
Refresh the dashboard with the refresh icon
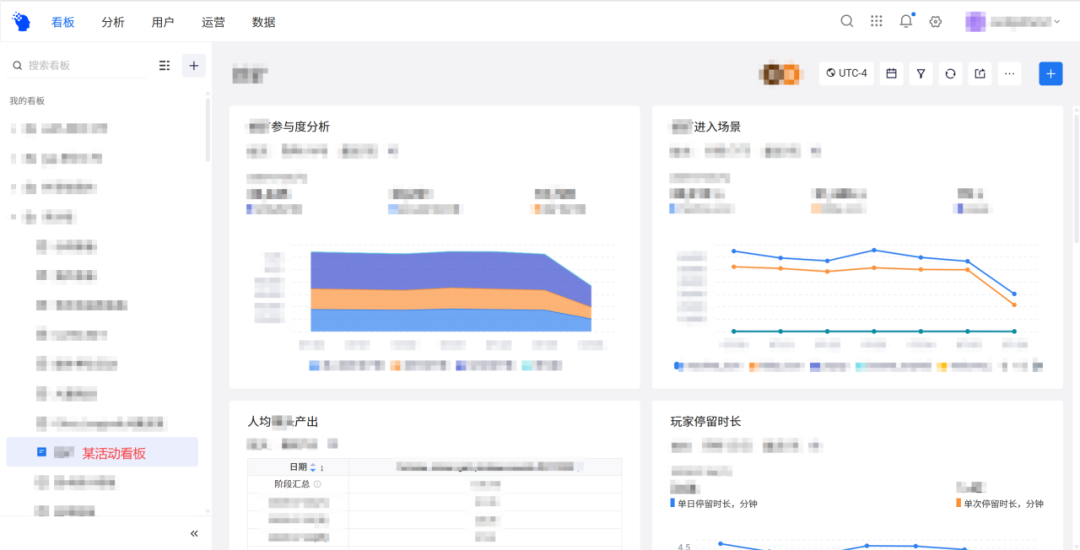click(x=951, y=74)
